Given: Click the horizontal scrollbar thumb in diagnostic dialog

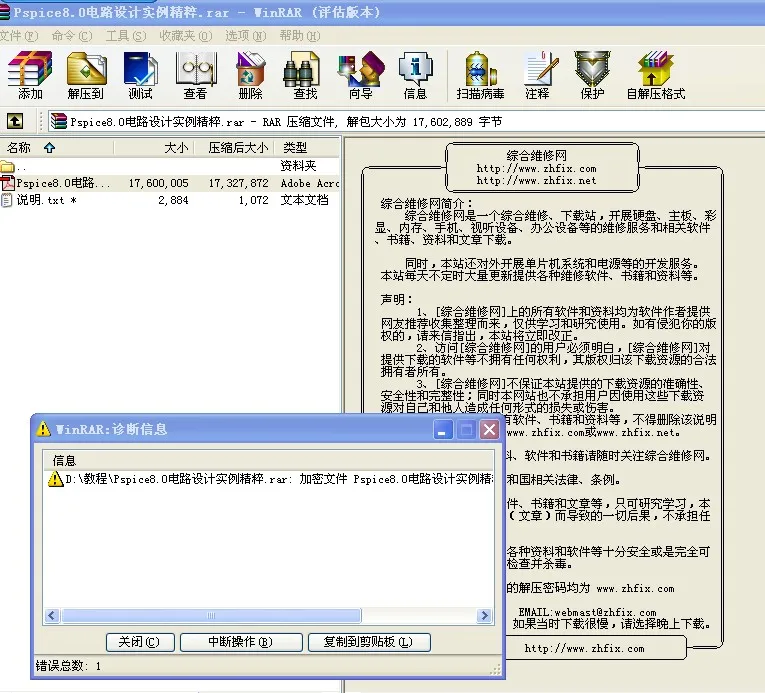Looking at the screenshot, I should [x=211, y=615].
